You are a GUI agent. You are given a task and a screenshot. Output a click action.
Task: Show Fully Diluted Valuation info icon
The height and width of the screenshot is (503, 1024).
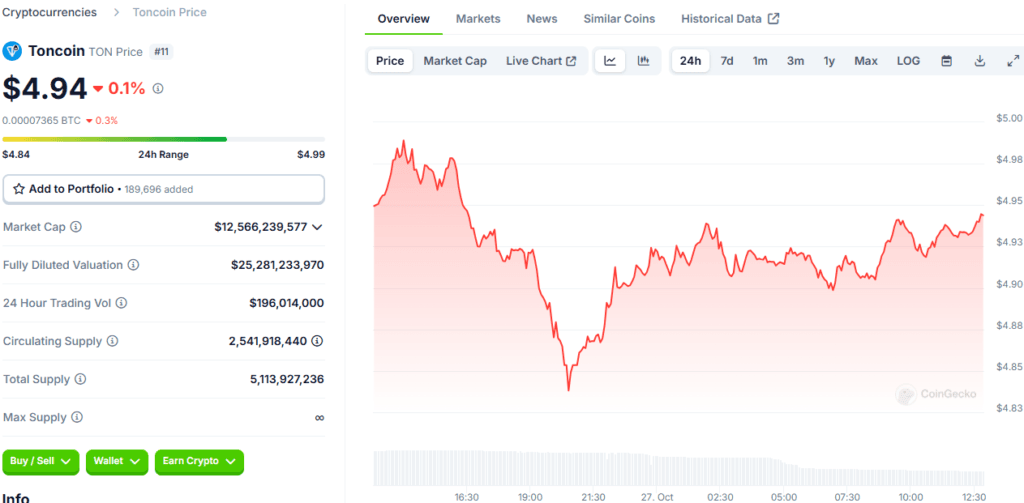tap(134, 265)
